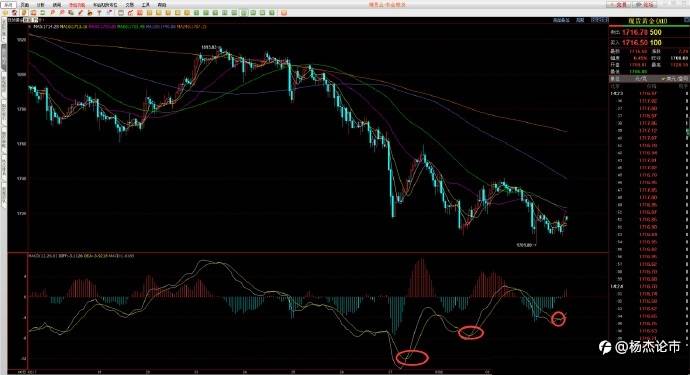Click the last orange icon ending the toolbar
The height and width of the screenshot is (375, 690).
point(284,13)
